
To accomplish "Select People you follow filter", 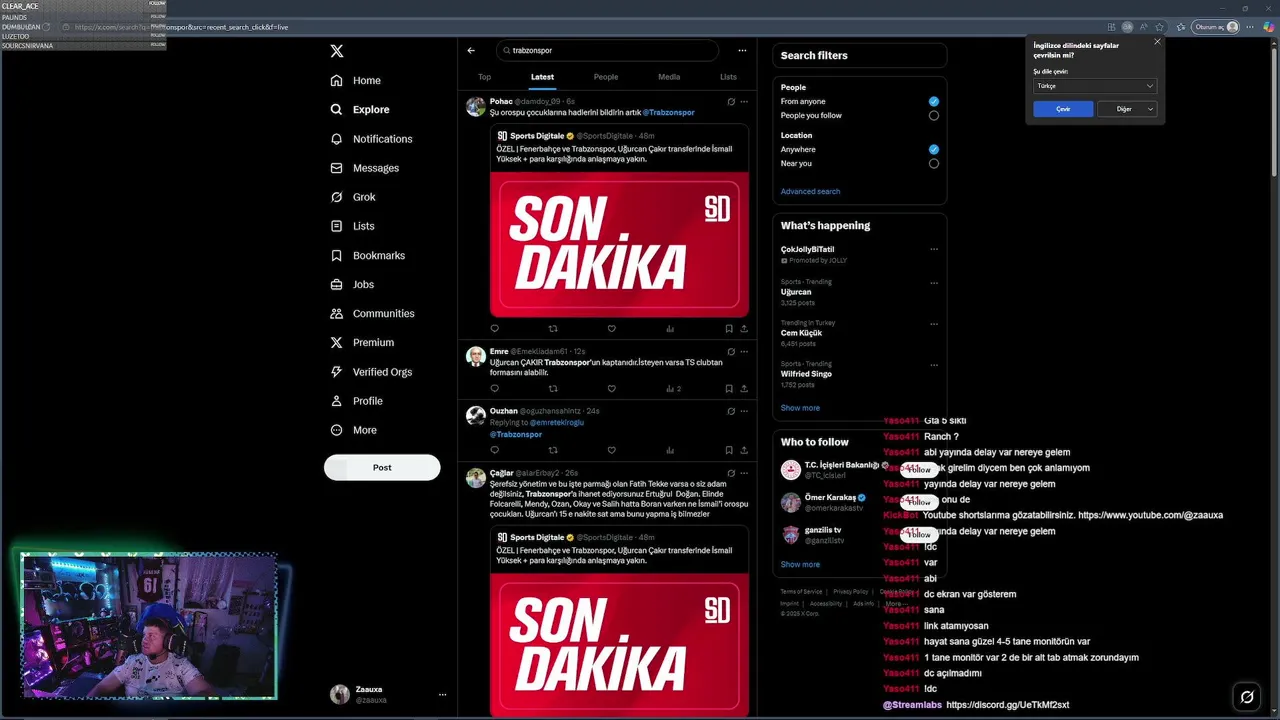I will click(933, 115).
